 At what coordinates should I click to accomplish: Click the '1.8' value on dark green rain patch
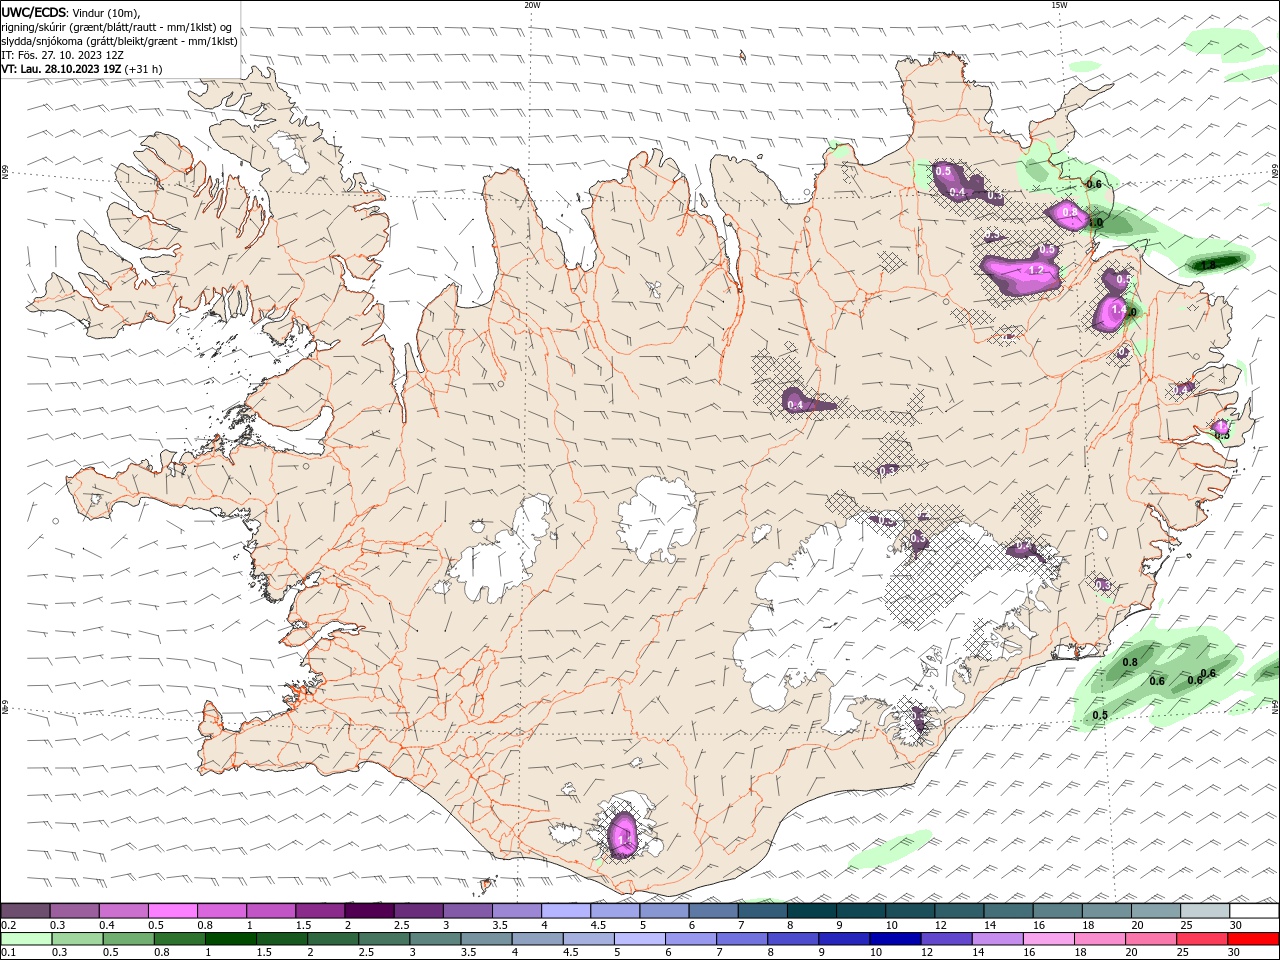click(1208, 265)
